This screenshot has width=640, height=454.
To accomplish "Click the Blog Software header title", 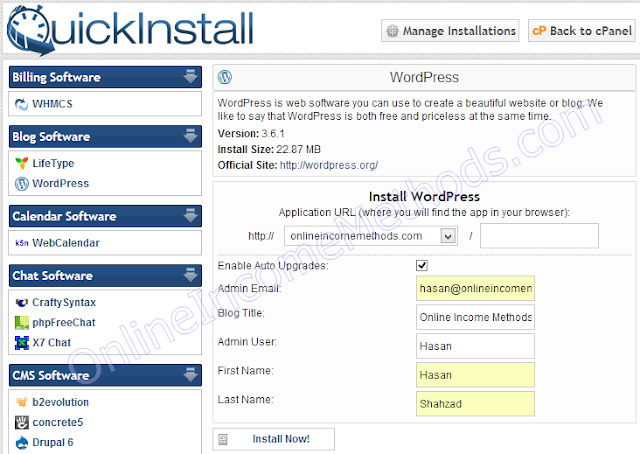I will [x=51, y=136].
